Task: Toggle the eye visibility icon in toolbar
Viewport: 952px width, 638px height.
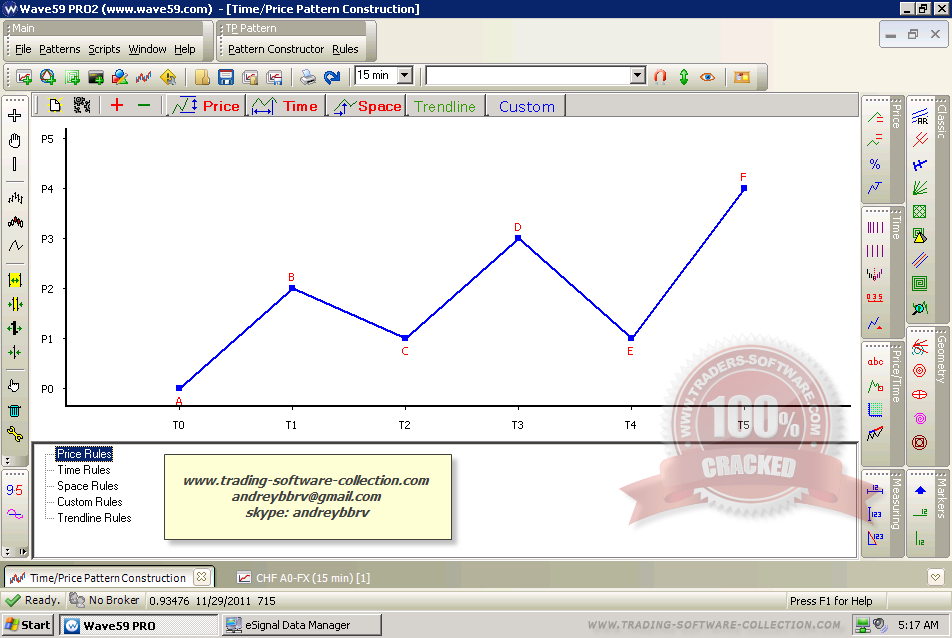Action: pyautogui.click(x=708, y=76)
